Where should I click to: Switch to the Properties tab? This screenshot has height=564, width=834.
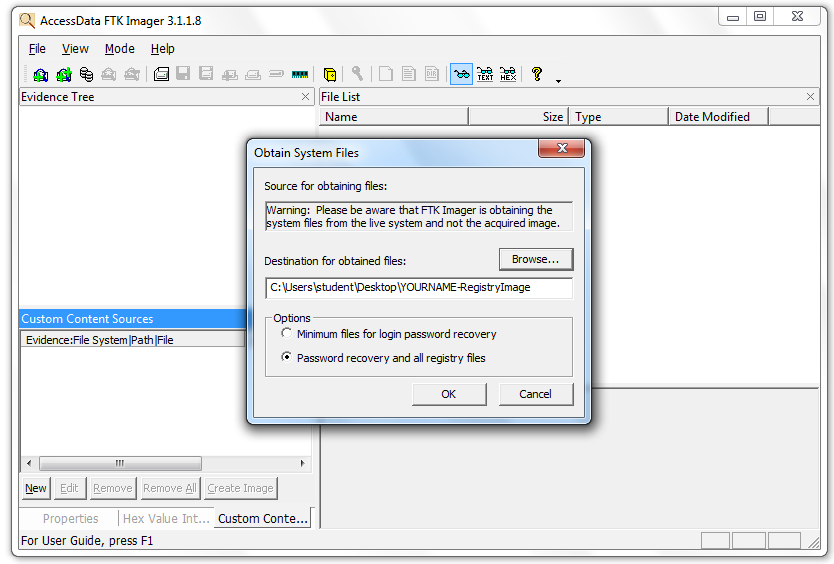point(70,519)
